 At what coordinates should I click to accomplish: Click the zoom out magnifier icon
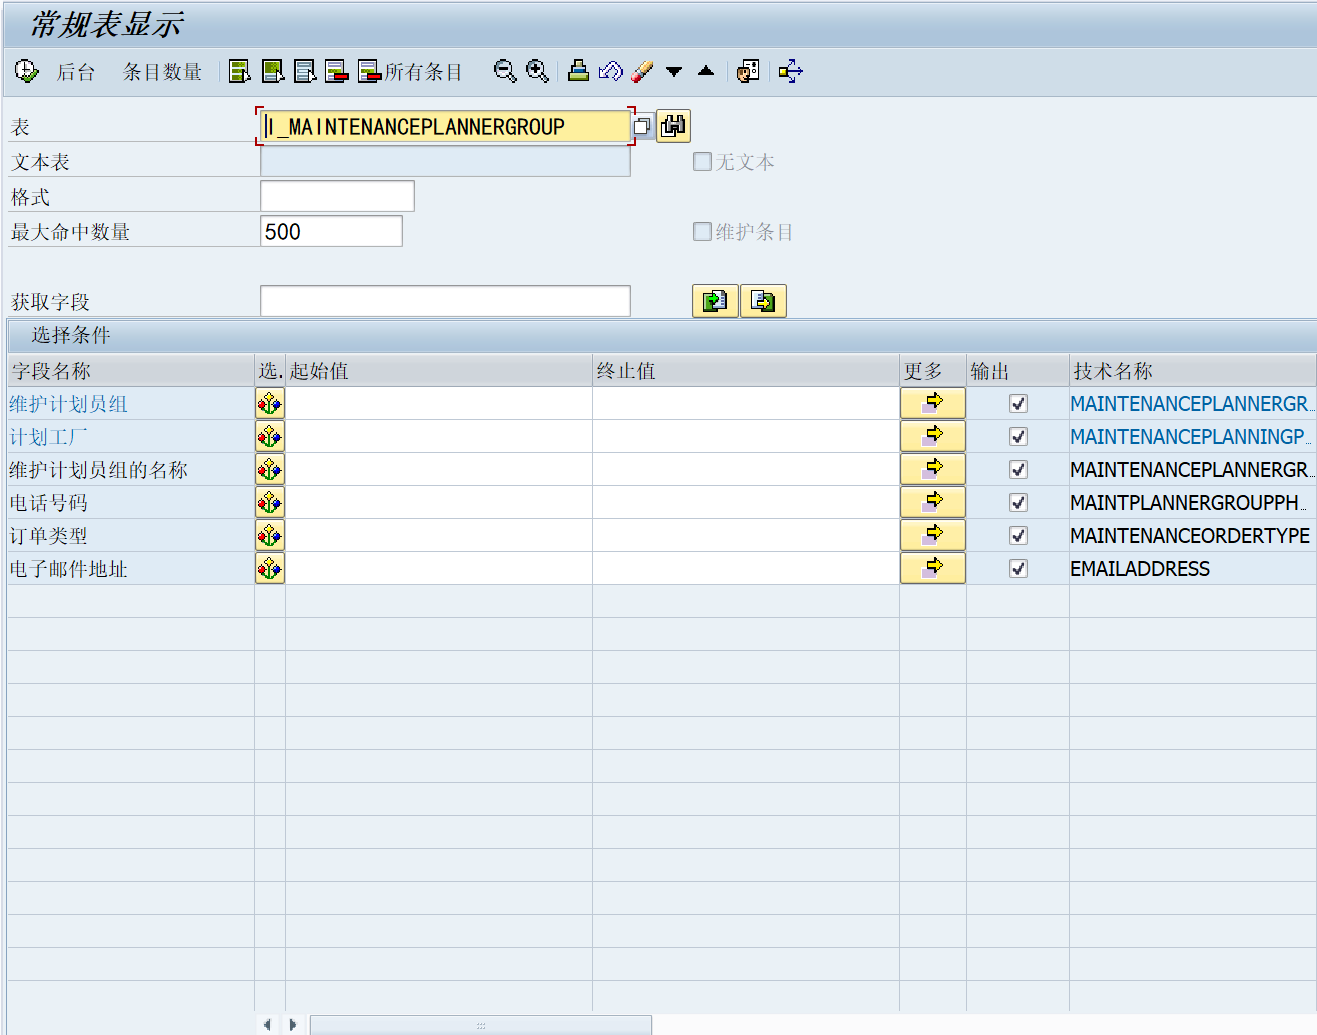(505, 71)
